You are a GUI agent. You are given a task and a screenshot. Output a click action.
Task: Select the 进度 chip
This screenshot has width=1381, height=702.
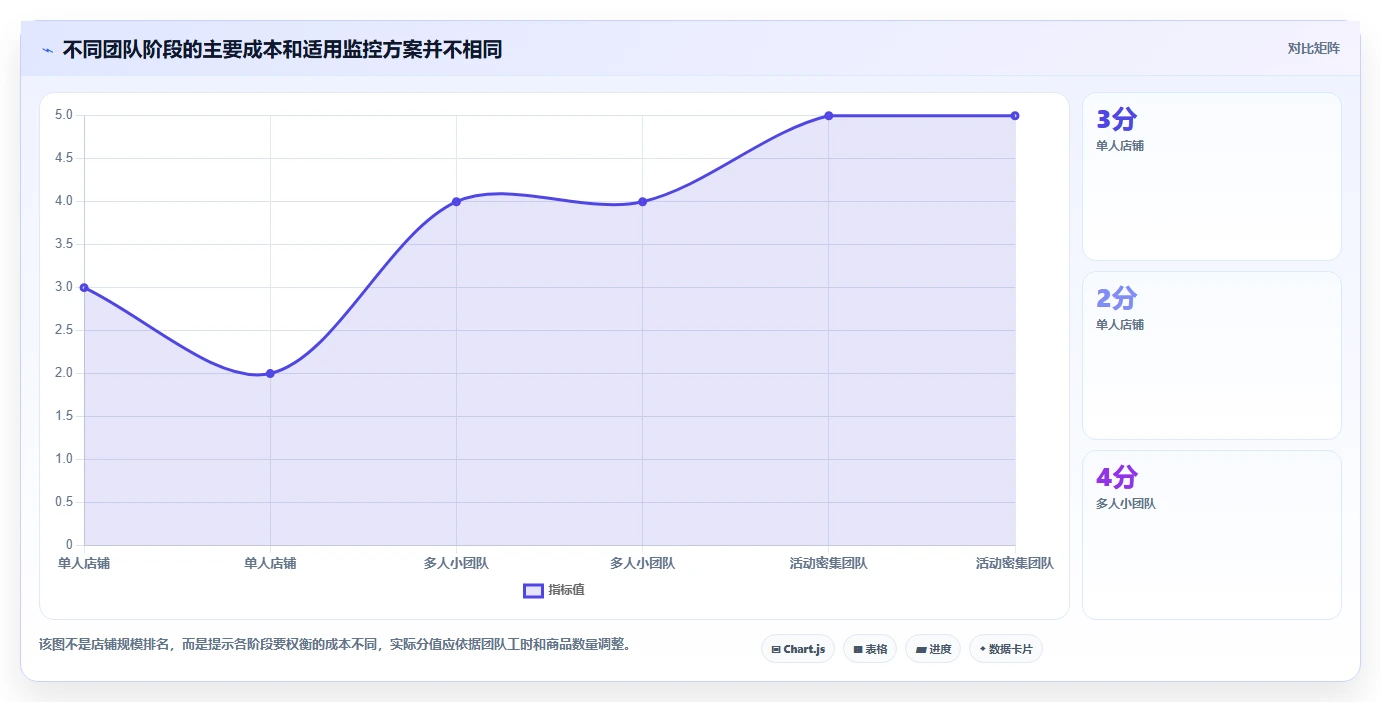click(x=933, y=649)
